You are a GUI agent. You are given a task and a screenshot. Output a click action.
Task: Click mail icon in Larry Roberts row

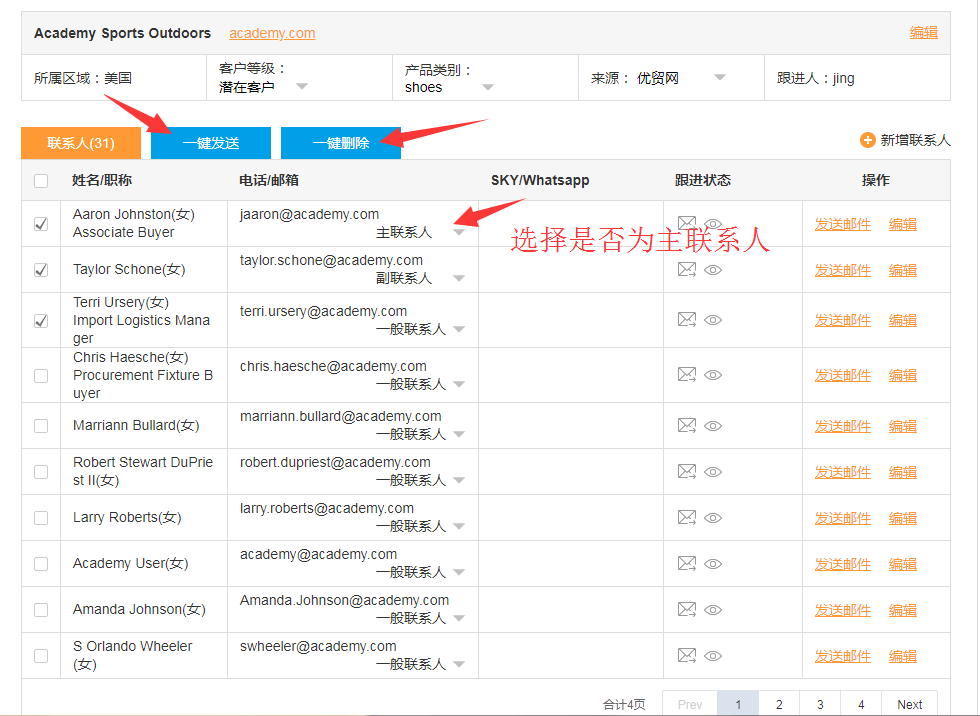point(687,517)
